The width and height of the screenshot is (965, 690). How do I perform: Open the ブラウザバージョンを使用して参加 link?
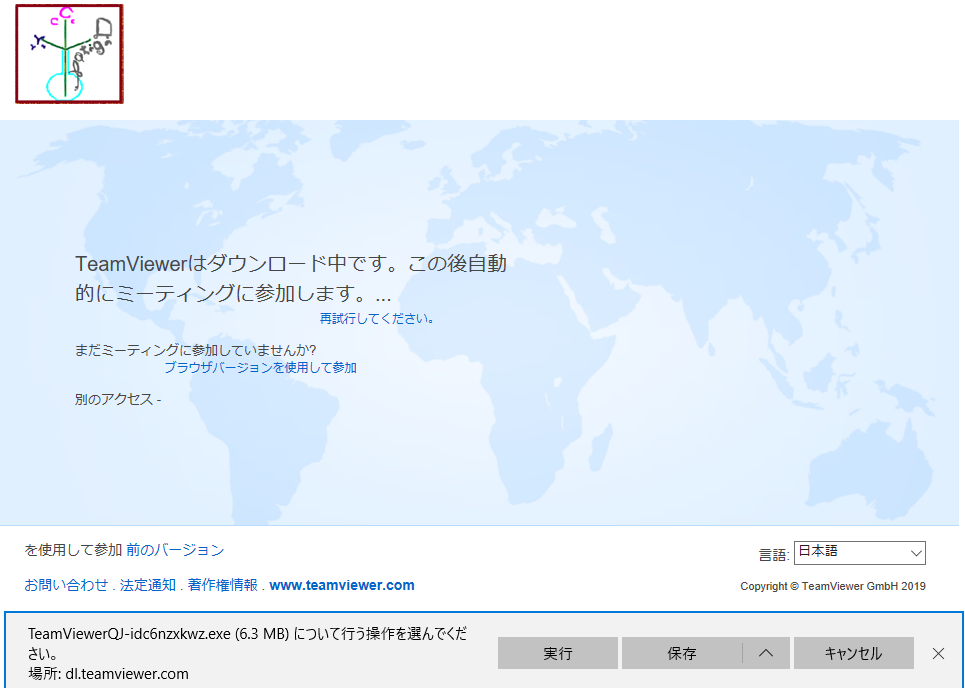click(260, 367)
